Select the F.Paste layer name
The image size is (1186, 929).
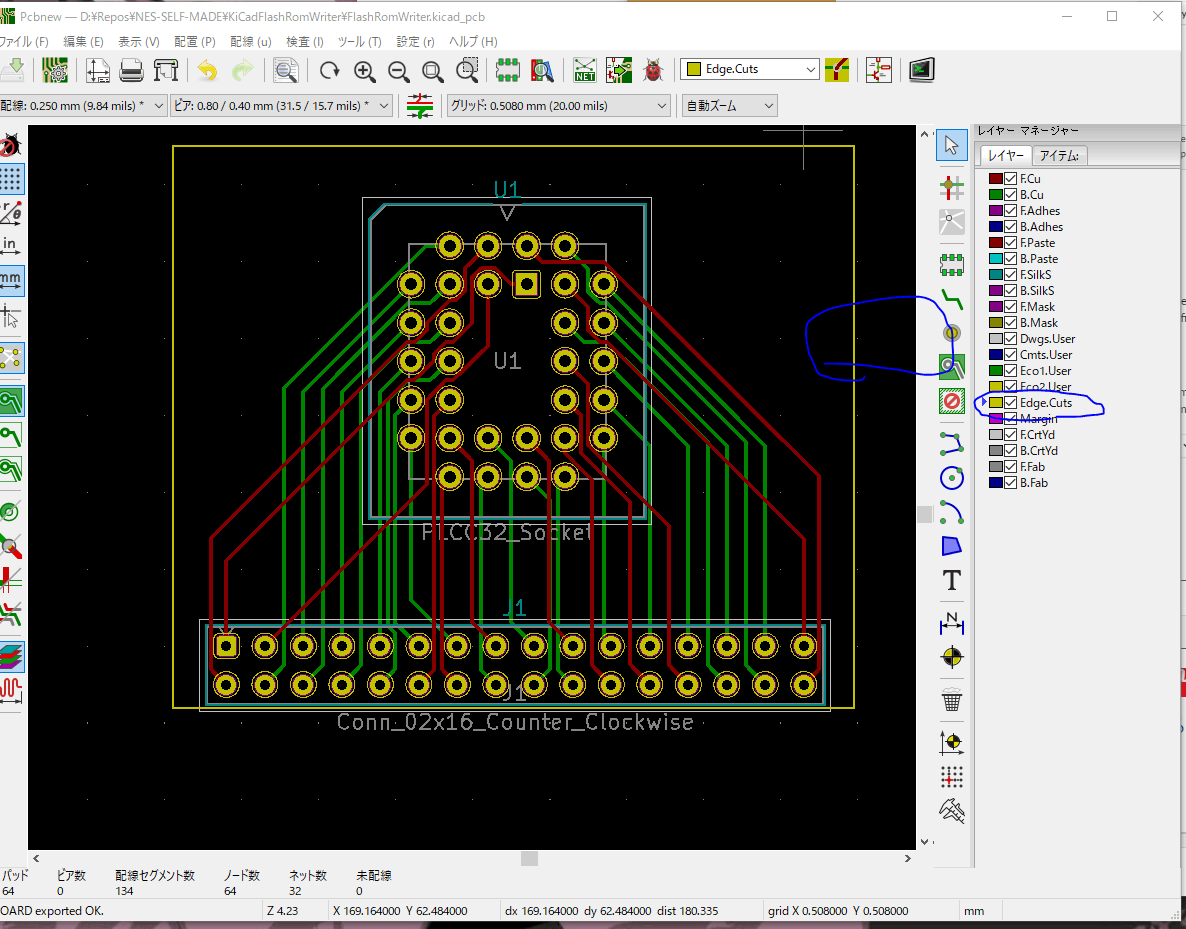pos(1037,243)
